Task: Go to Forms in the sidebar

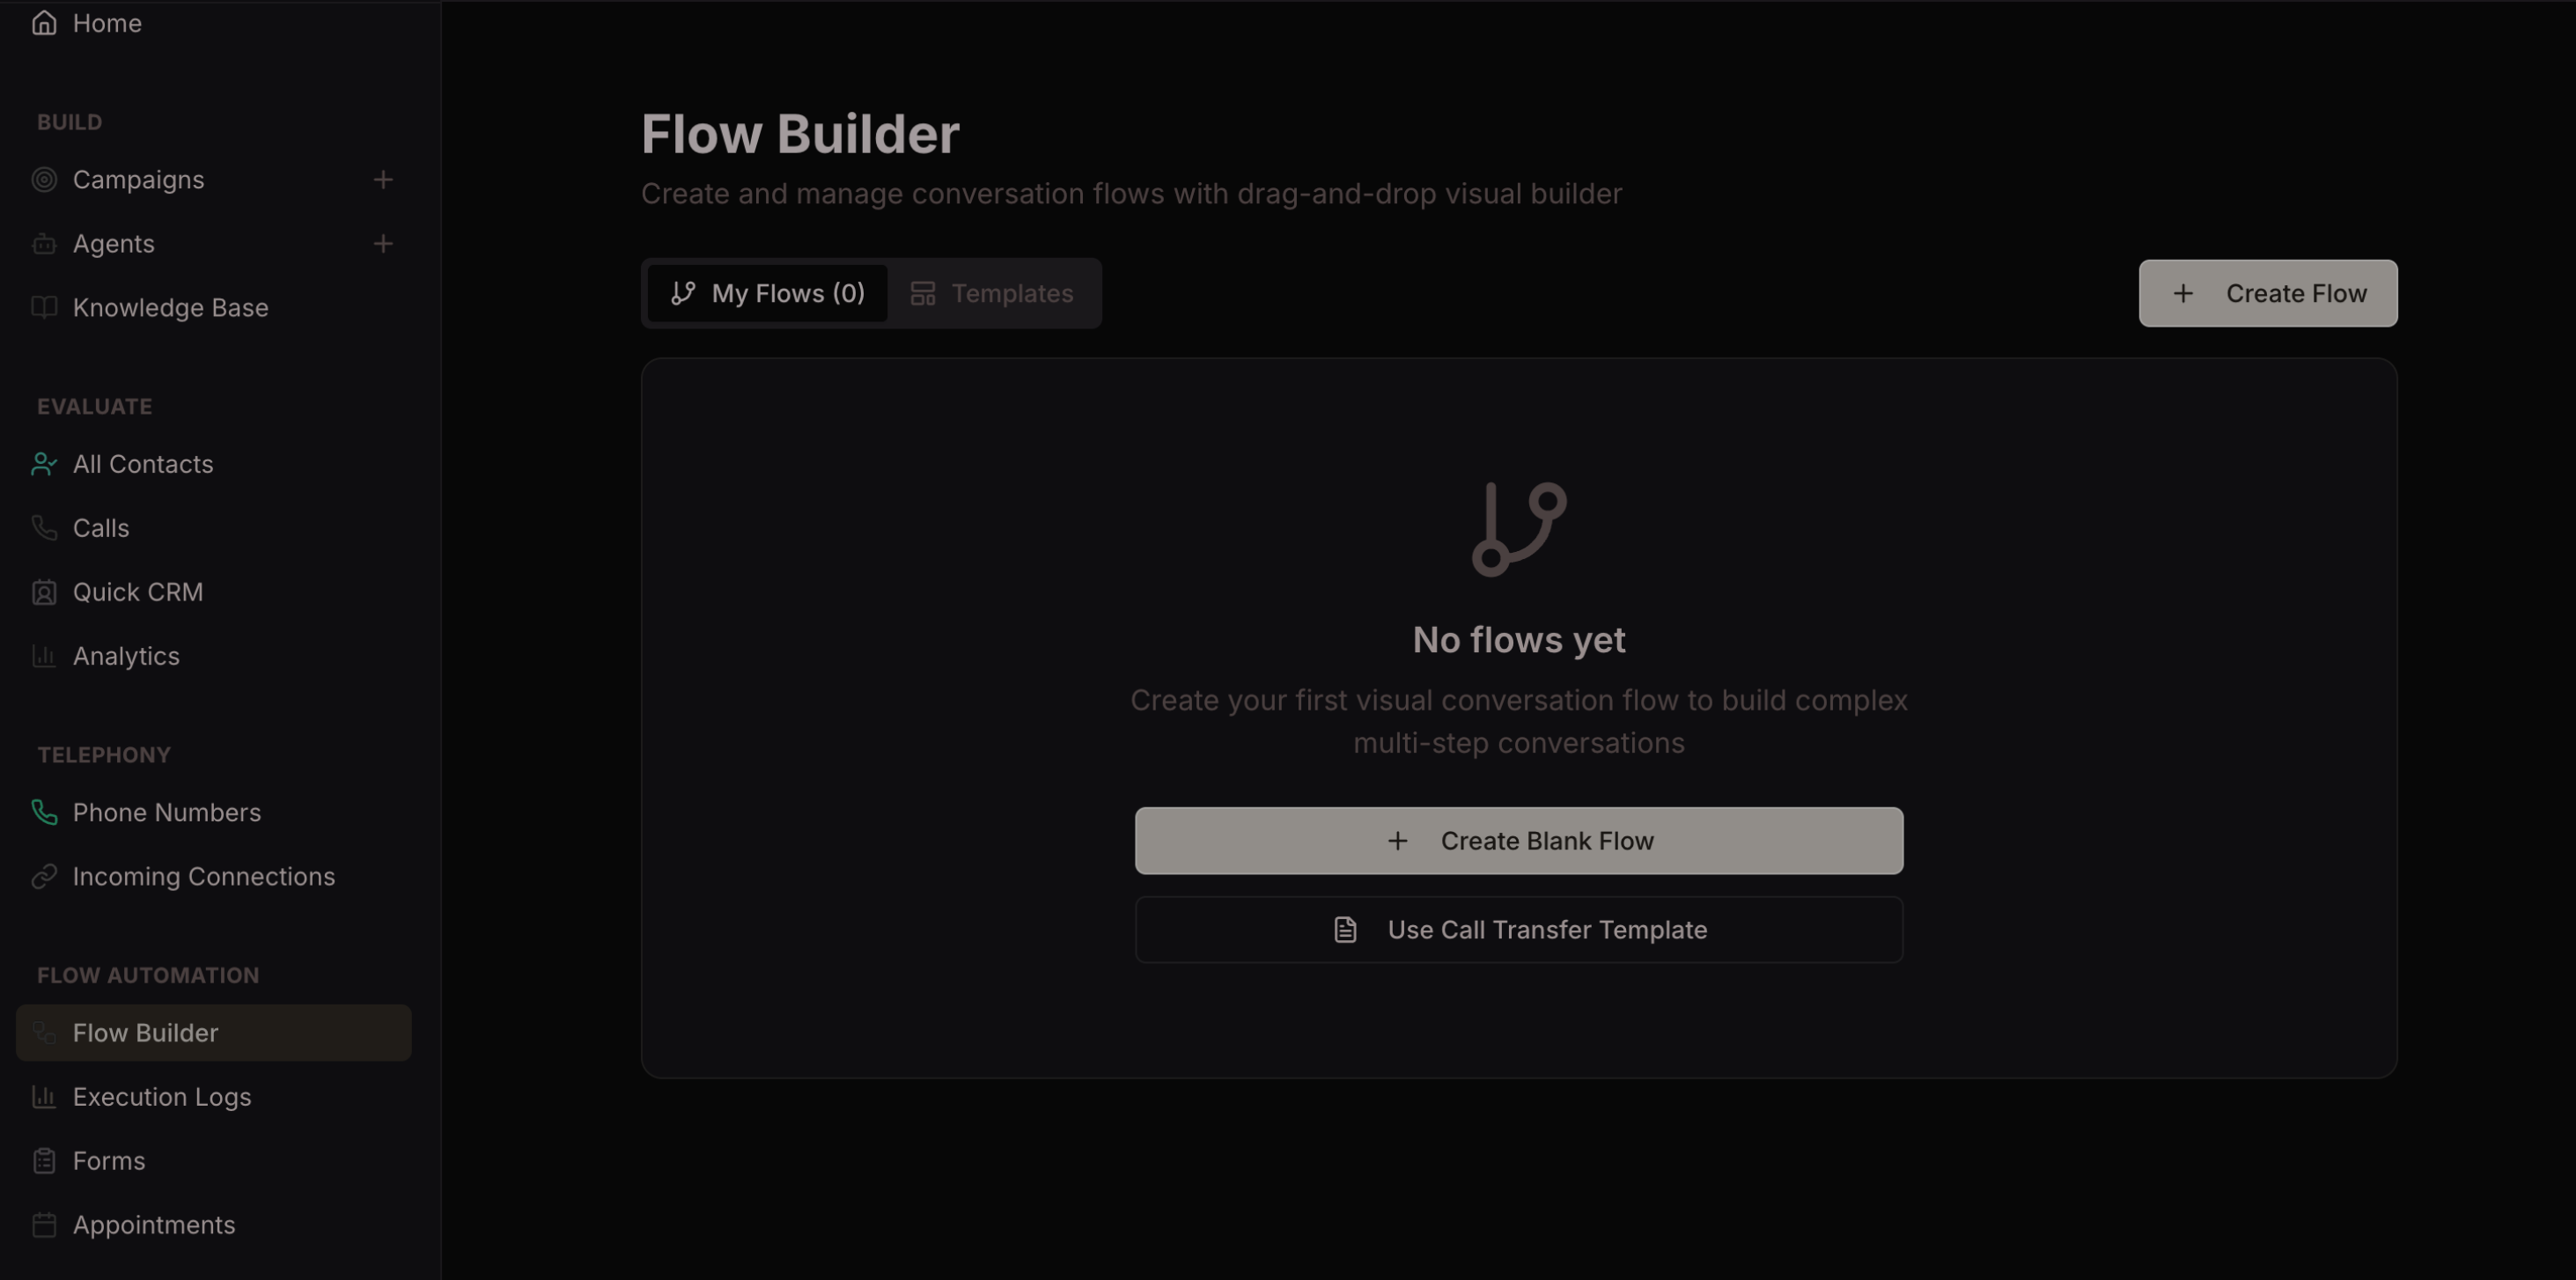Action: [x=109, y=1161]
